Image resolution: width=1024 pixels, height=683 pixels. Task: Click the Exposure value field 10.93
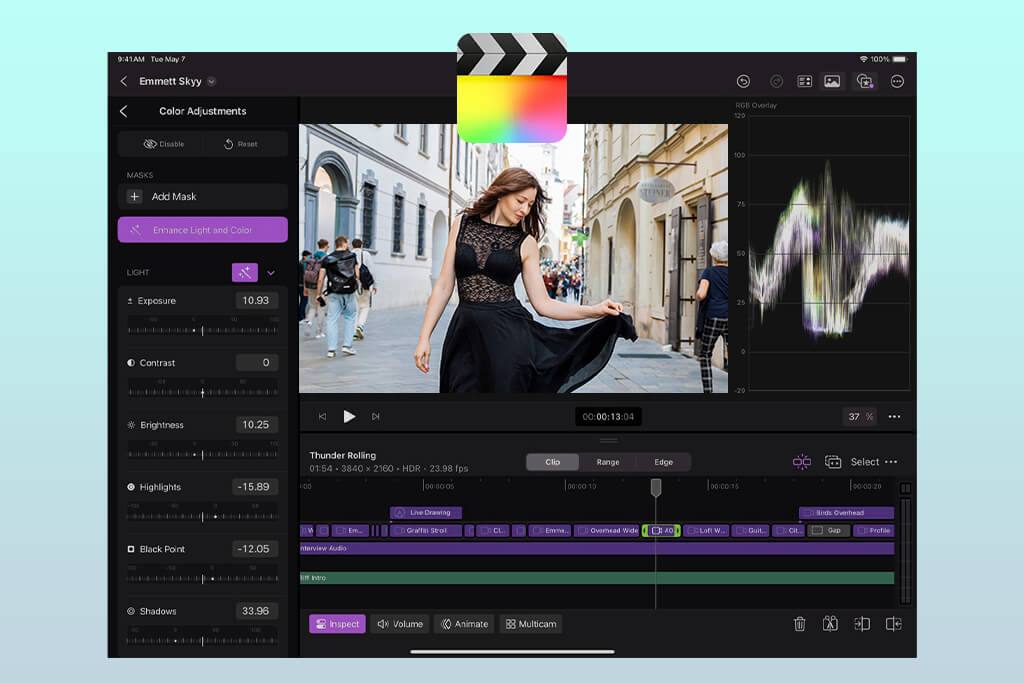coord(256,300)
